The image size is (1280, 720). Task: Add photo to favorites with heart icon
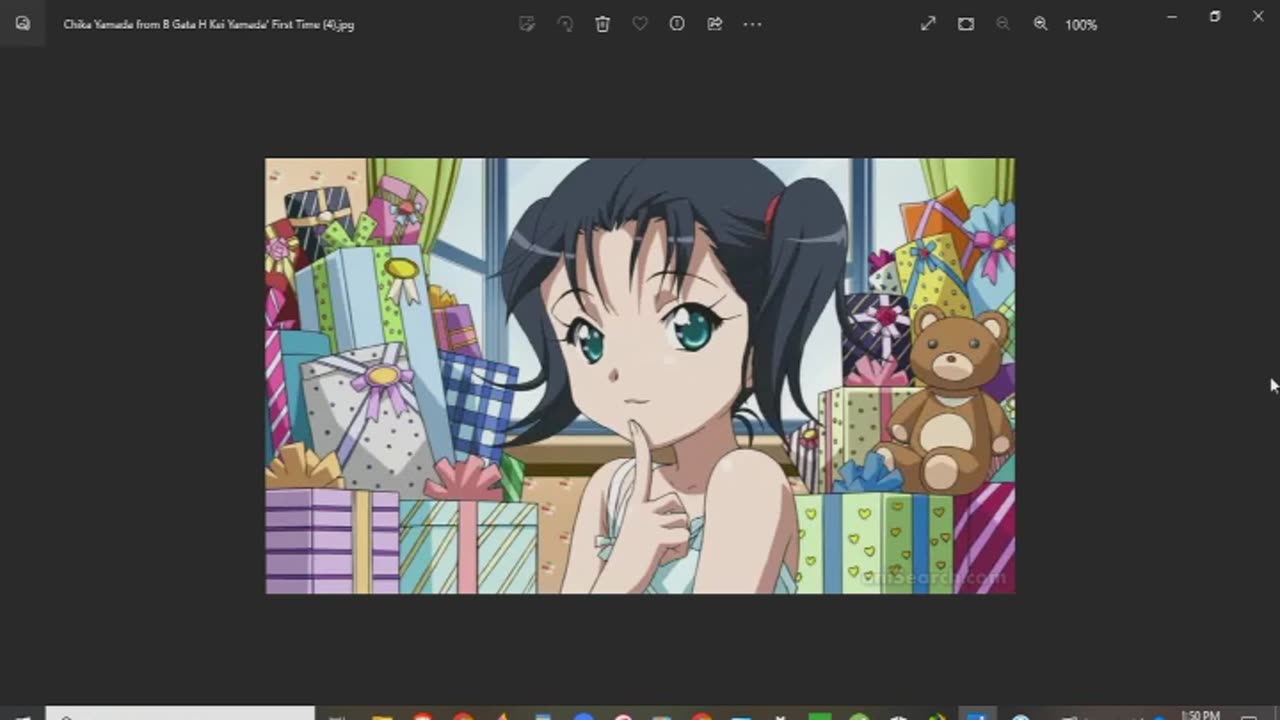(x=640, y=24)
